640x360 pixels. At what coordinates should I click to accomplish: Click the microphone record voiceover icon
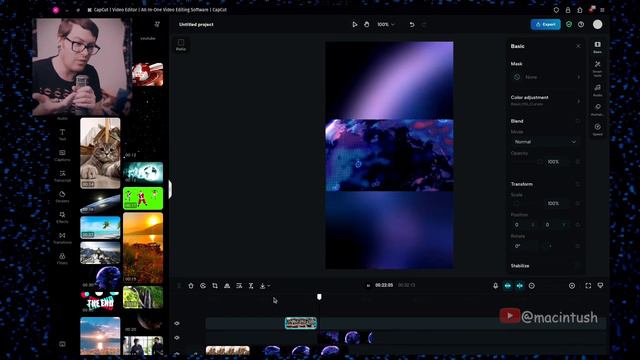(x=496, y=286)
